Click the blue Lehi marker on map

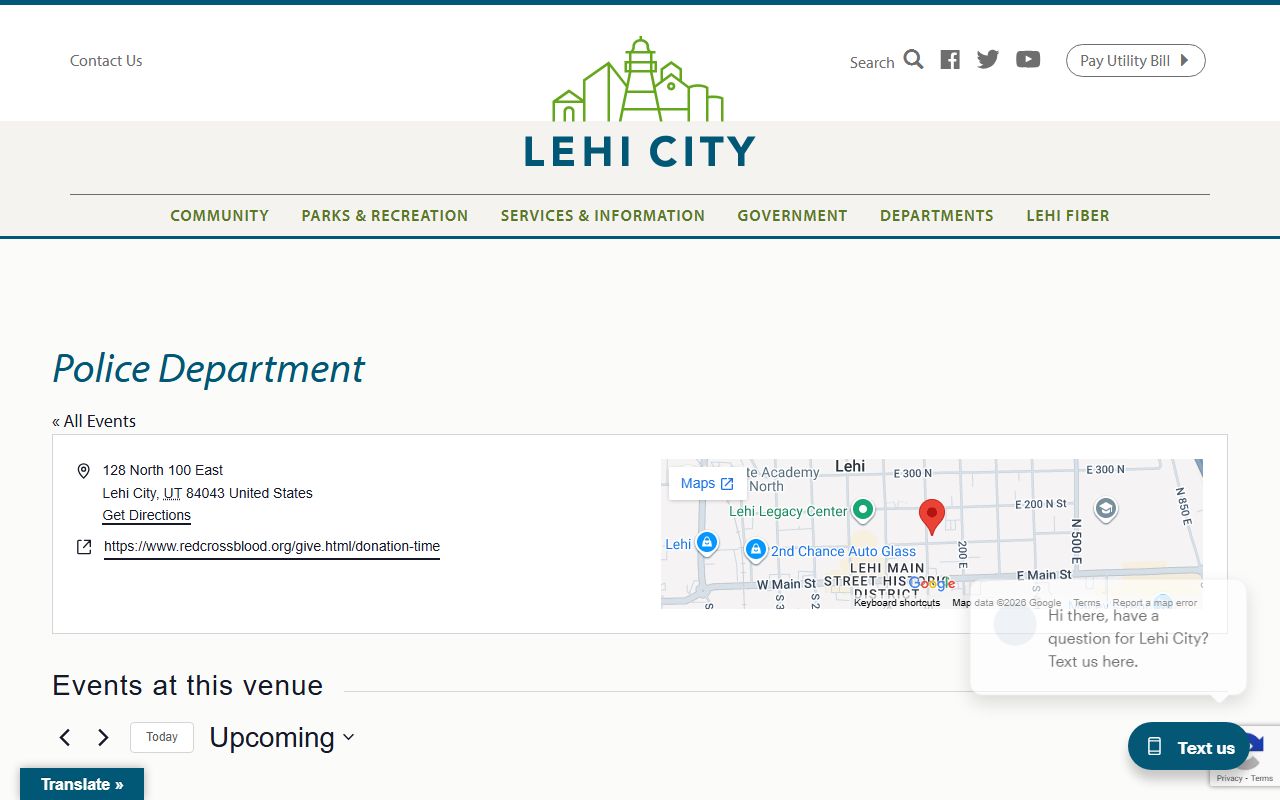(707, 543)
